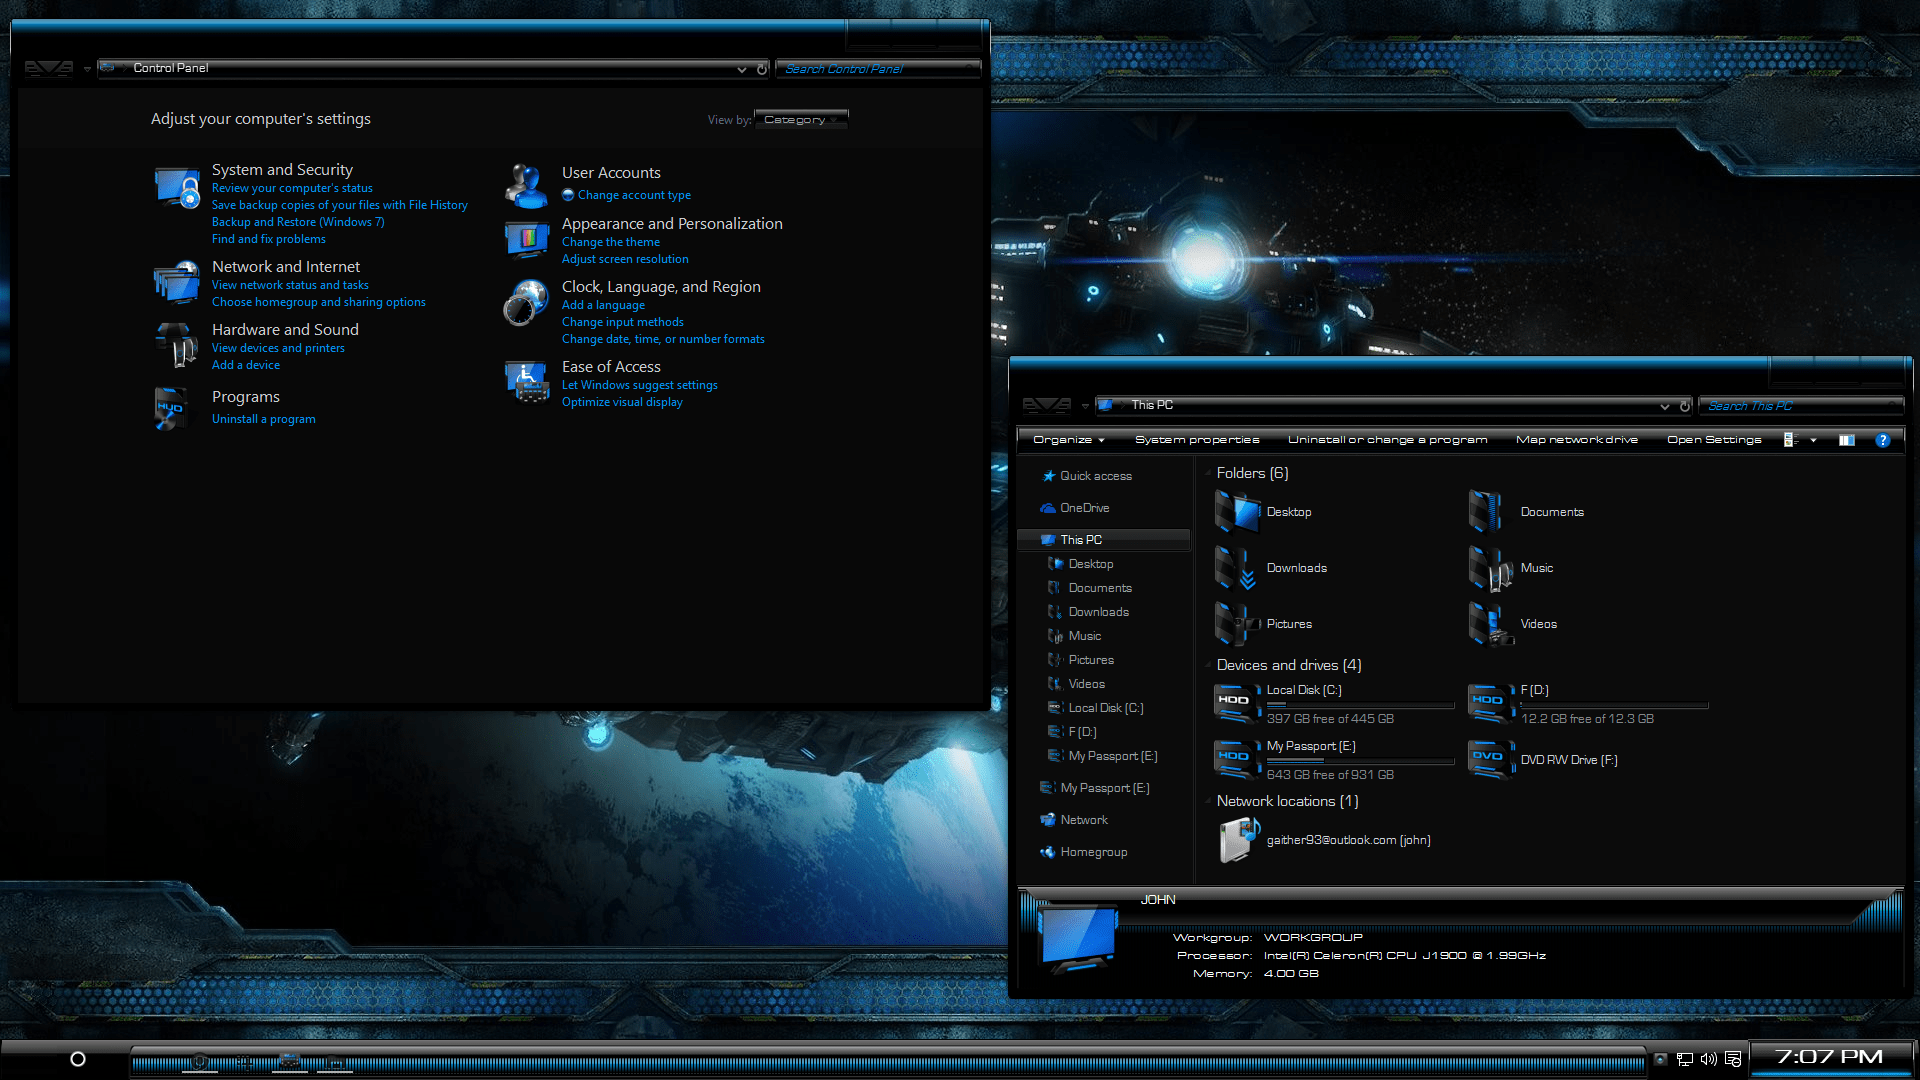Click Change the theme link
The width and height of the screenshot is (1920, 1080).
point(610,242)
